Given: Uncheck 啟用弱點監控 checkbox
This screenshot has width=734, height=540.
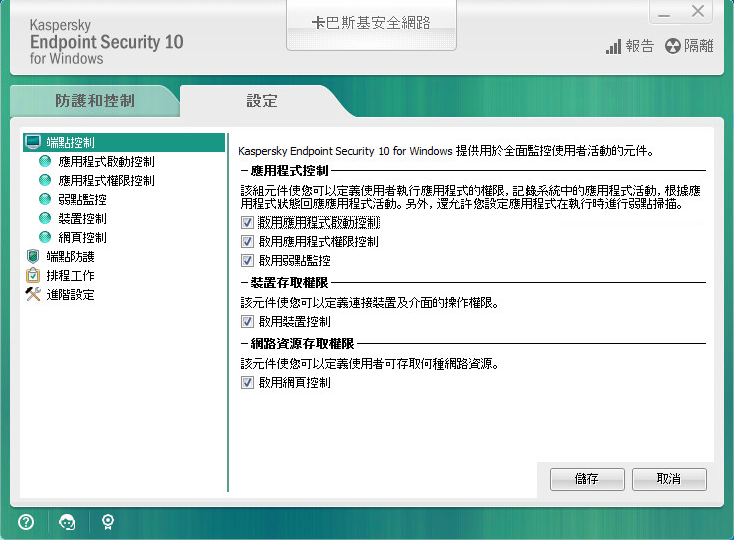Looking at the screenshot, I should pos(248,261).
